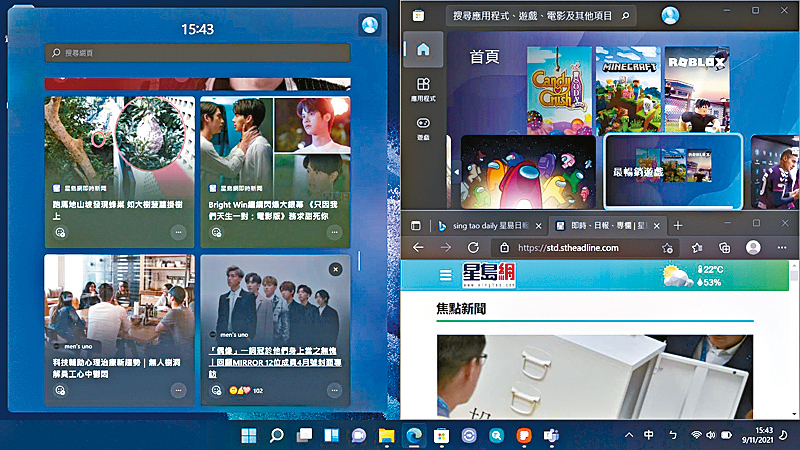Switch input method 中 indicator
This screenshot has height=450, width=800.
pos(648,435)
